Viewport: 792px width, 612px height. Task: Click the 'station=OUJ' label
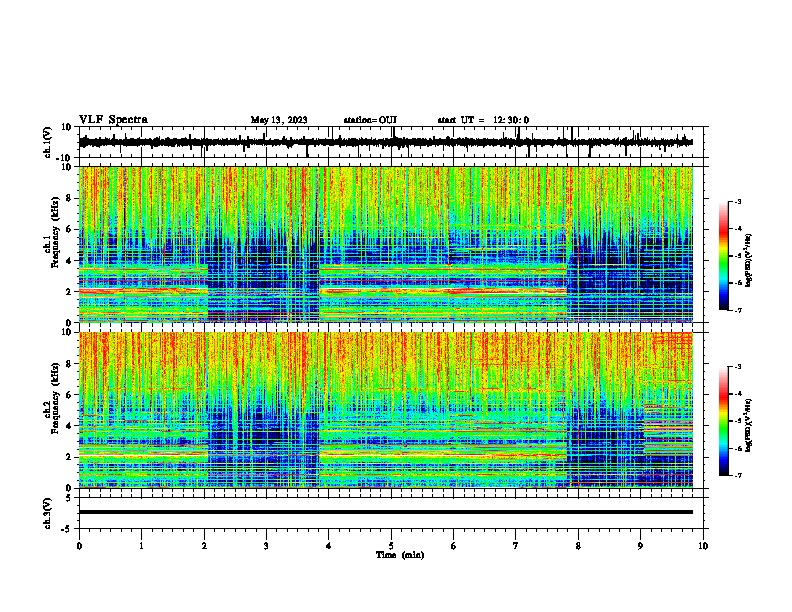click(370, 120)
